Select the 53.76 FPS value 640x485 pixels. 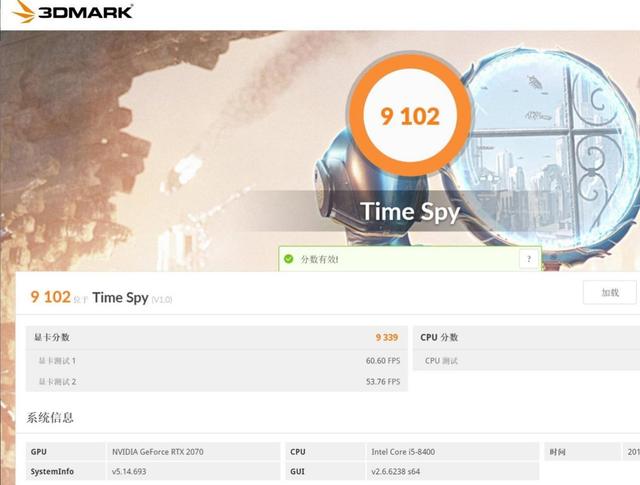pos(383,382)
